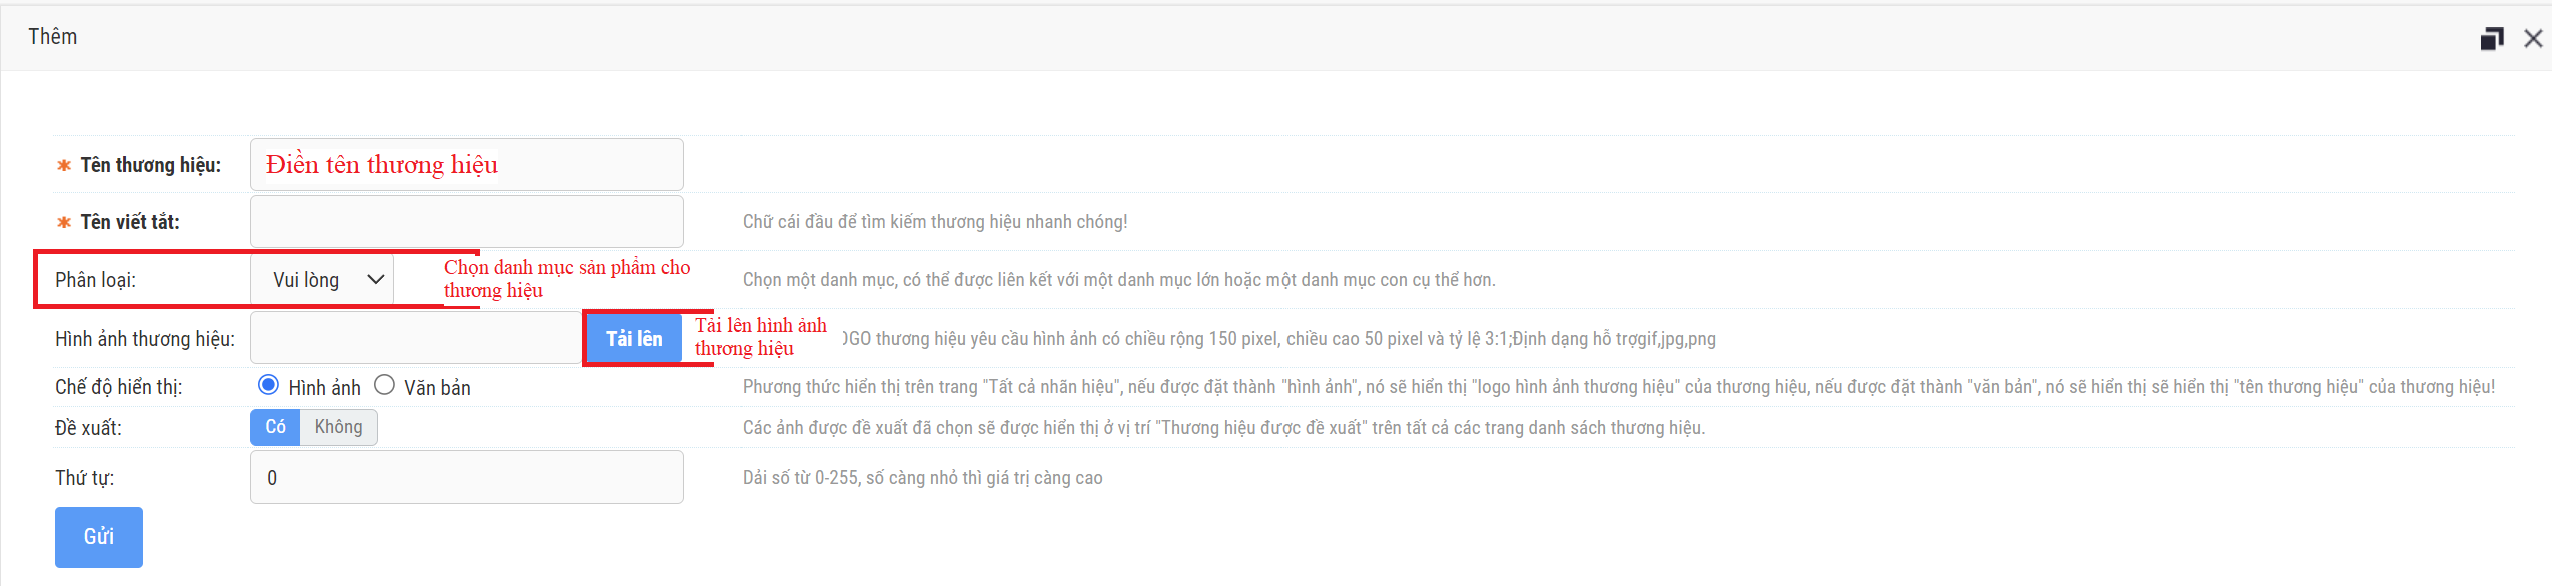
Task: Close the Thêm dialog with X icon
Action: (x=2533, y=39)
